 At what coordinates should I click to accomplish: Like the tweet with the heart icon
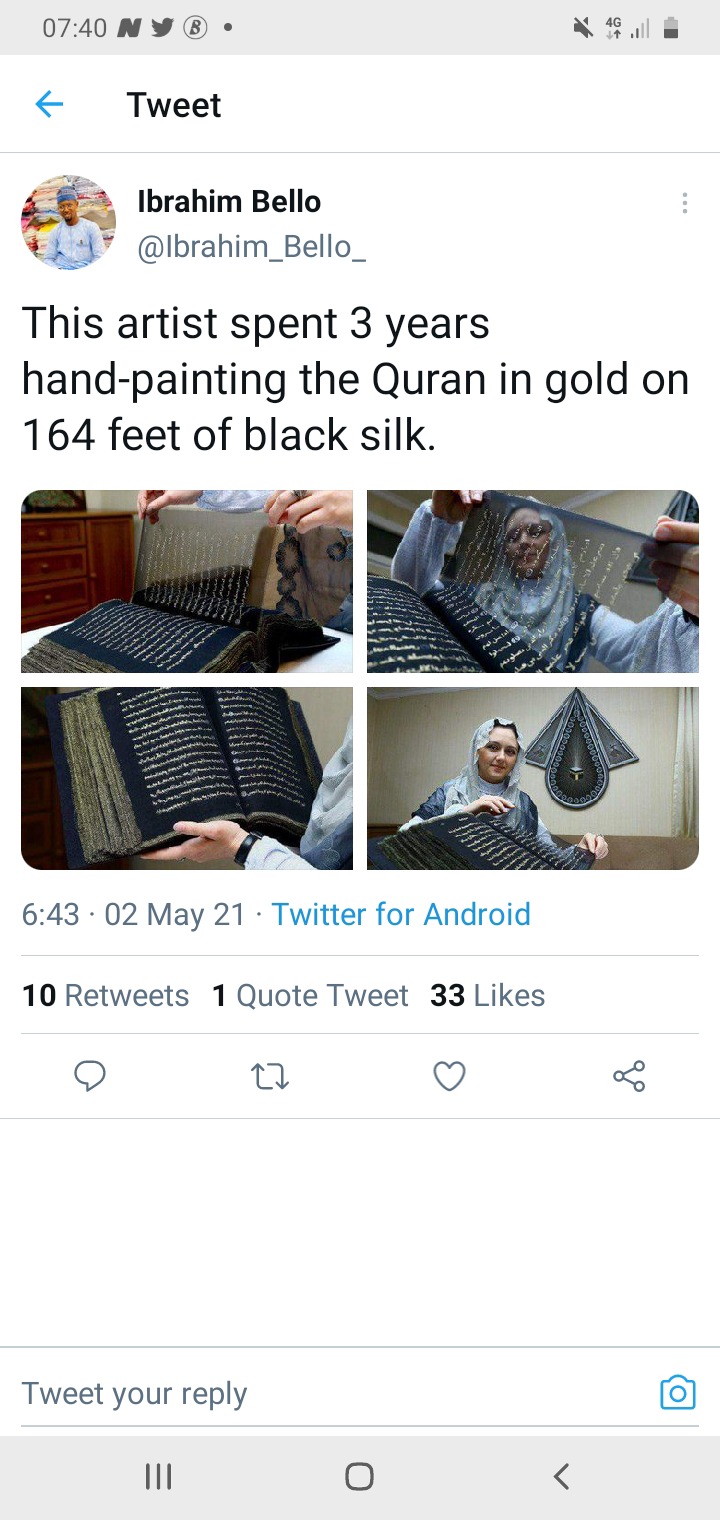(x=449, y=1077)
